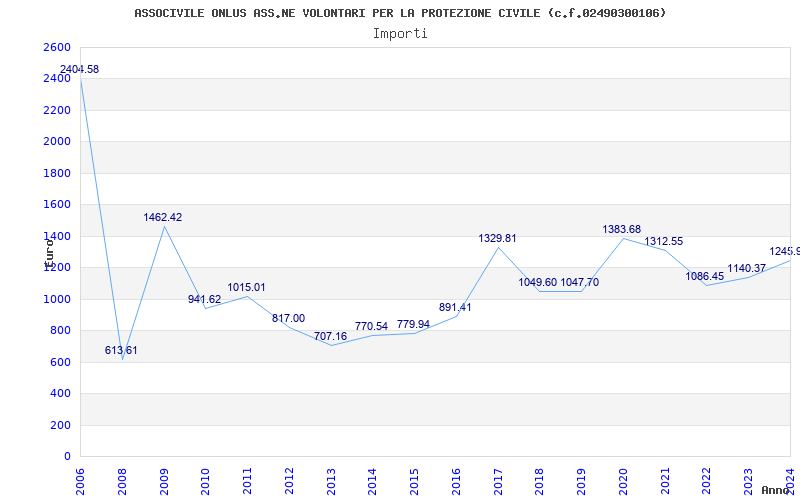Viewport: 800px width, 500px height.
Task: Click the 2404.58 data label for 2006
Action: tap(79, 69)
